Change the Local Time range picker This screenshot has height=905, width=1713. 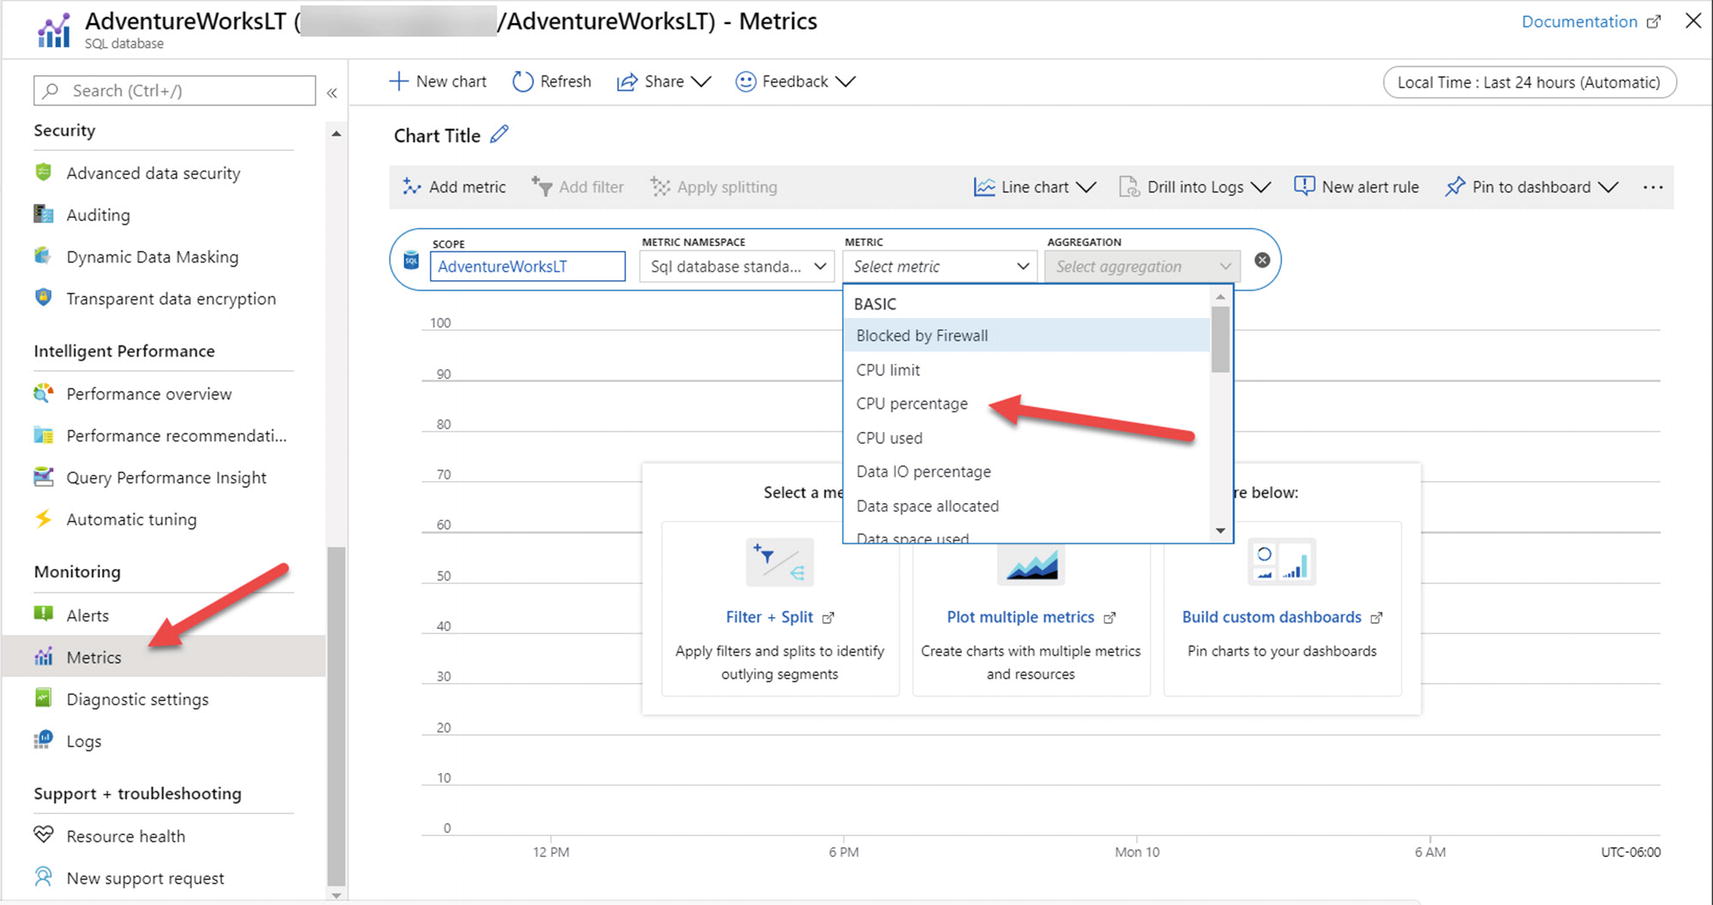(1529, 82)
